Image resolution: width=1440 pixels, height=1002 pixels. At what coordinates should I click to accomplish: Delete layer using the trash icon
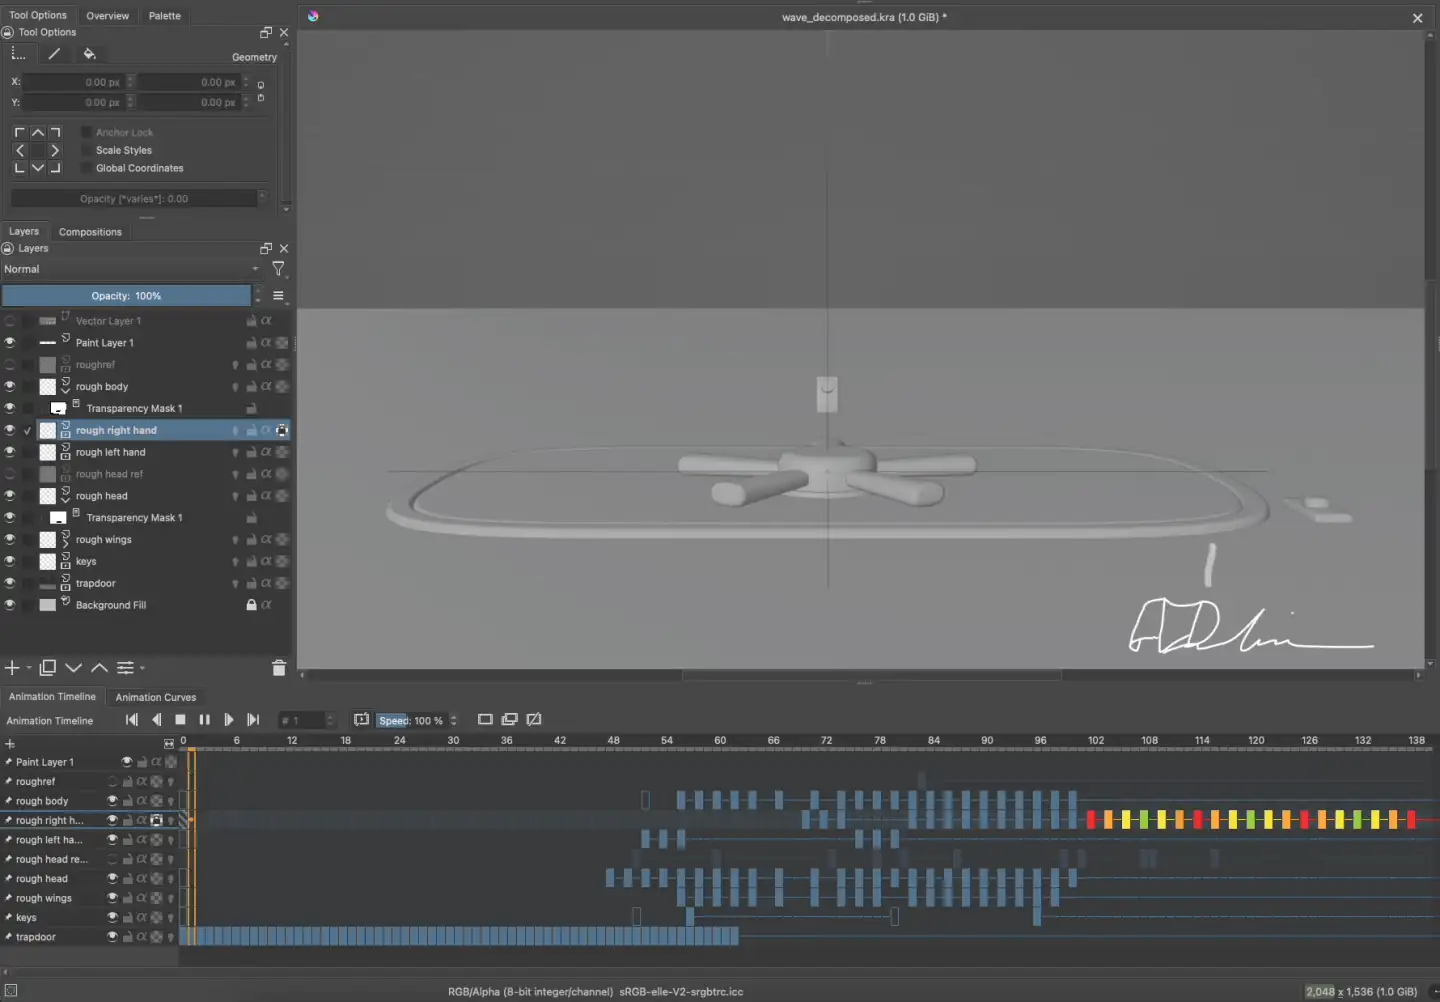pyautogui.click(x=279, y=668)
